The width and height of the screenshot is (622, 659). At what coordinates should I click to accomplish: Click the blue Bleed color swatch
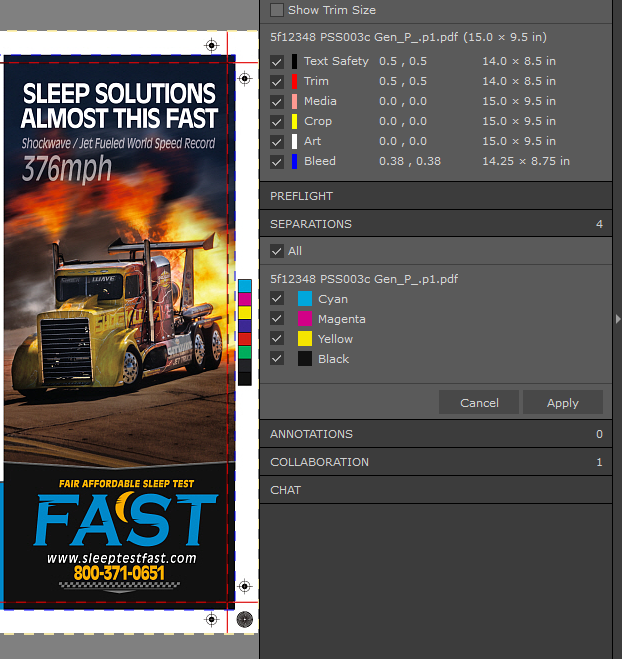[294, 161]
